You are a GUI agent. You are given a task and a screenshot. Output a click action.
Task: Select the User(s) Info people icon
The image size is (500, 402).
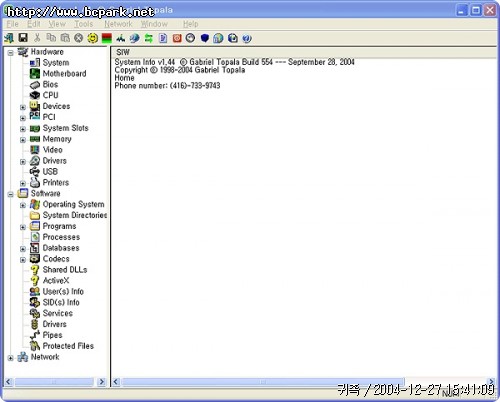click(x=35, y=291)
